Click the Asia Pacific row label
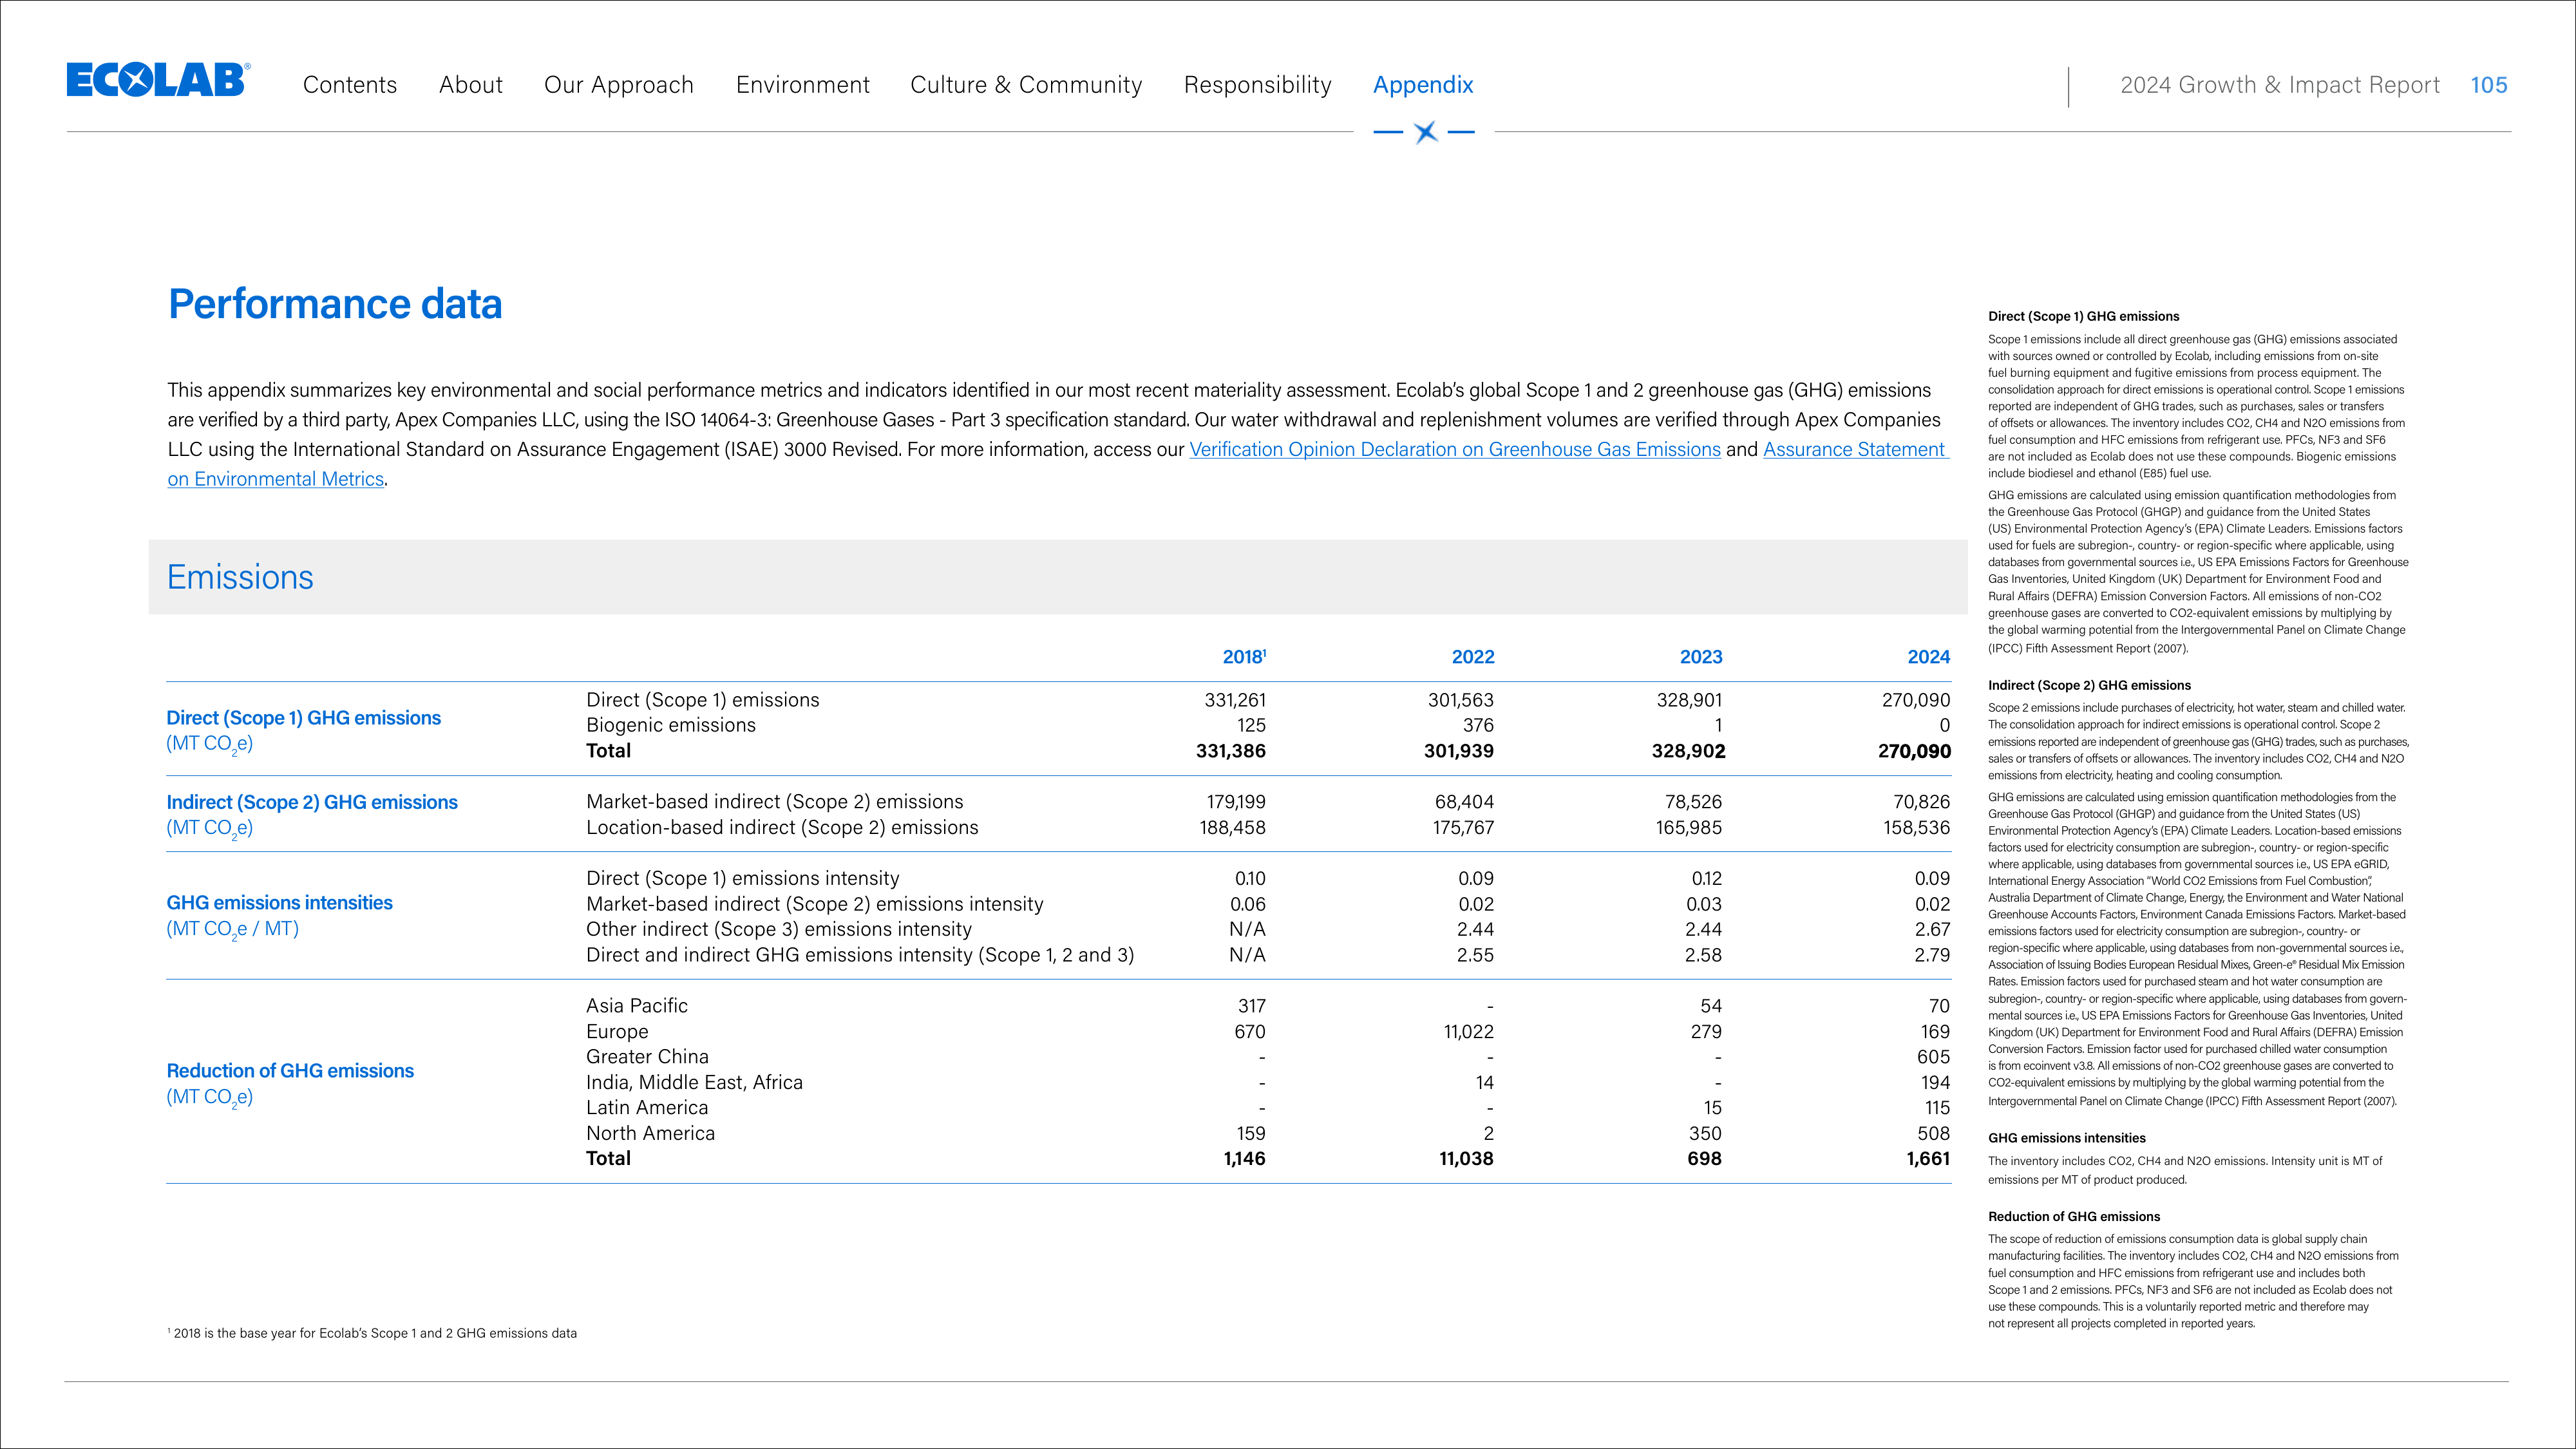This screenshot has height=1449, width=2576. click(637, 1006)
